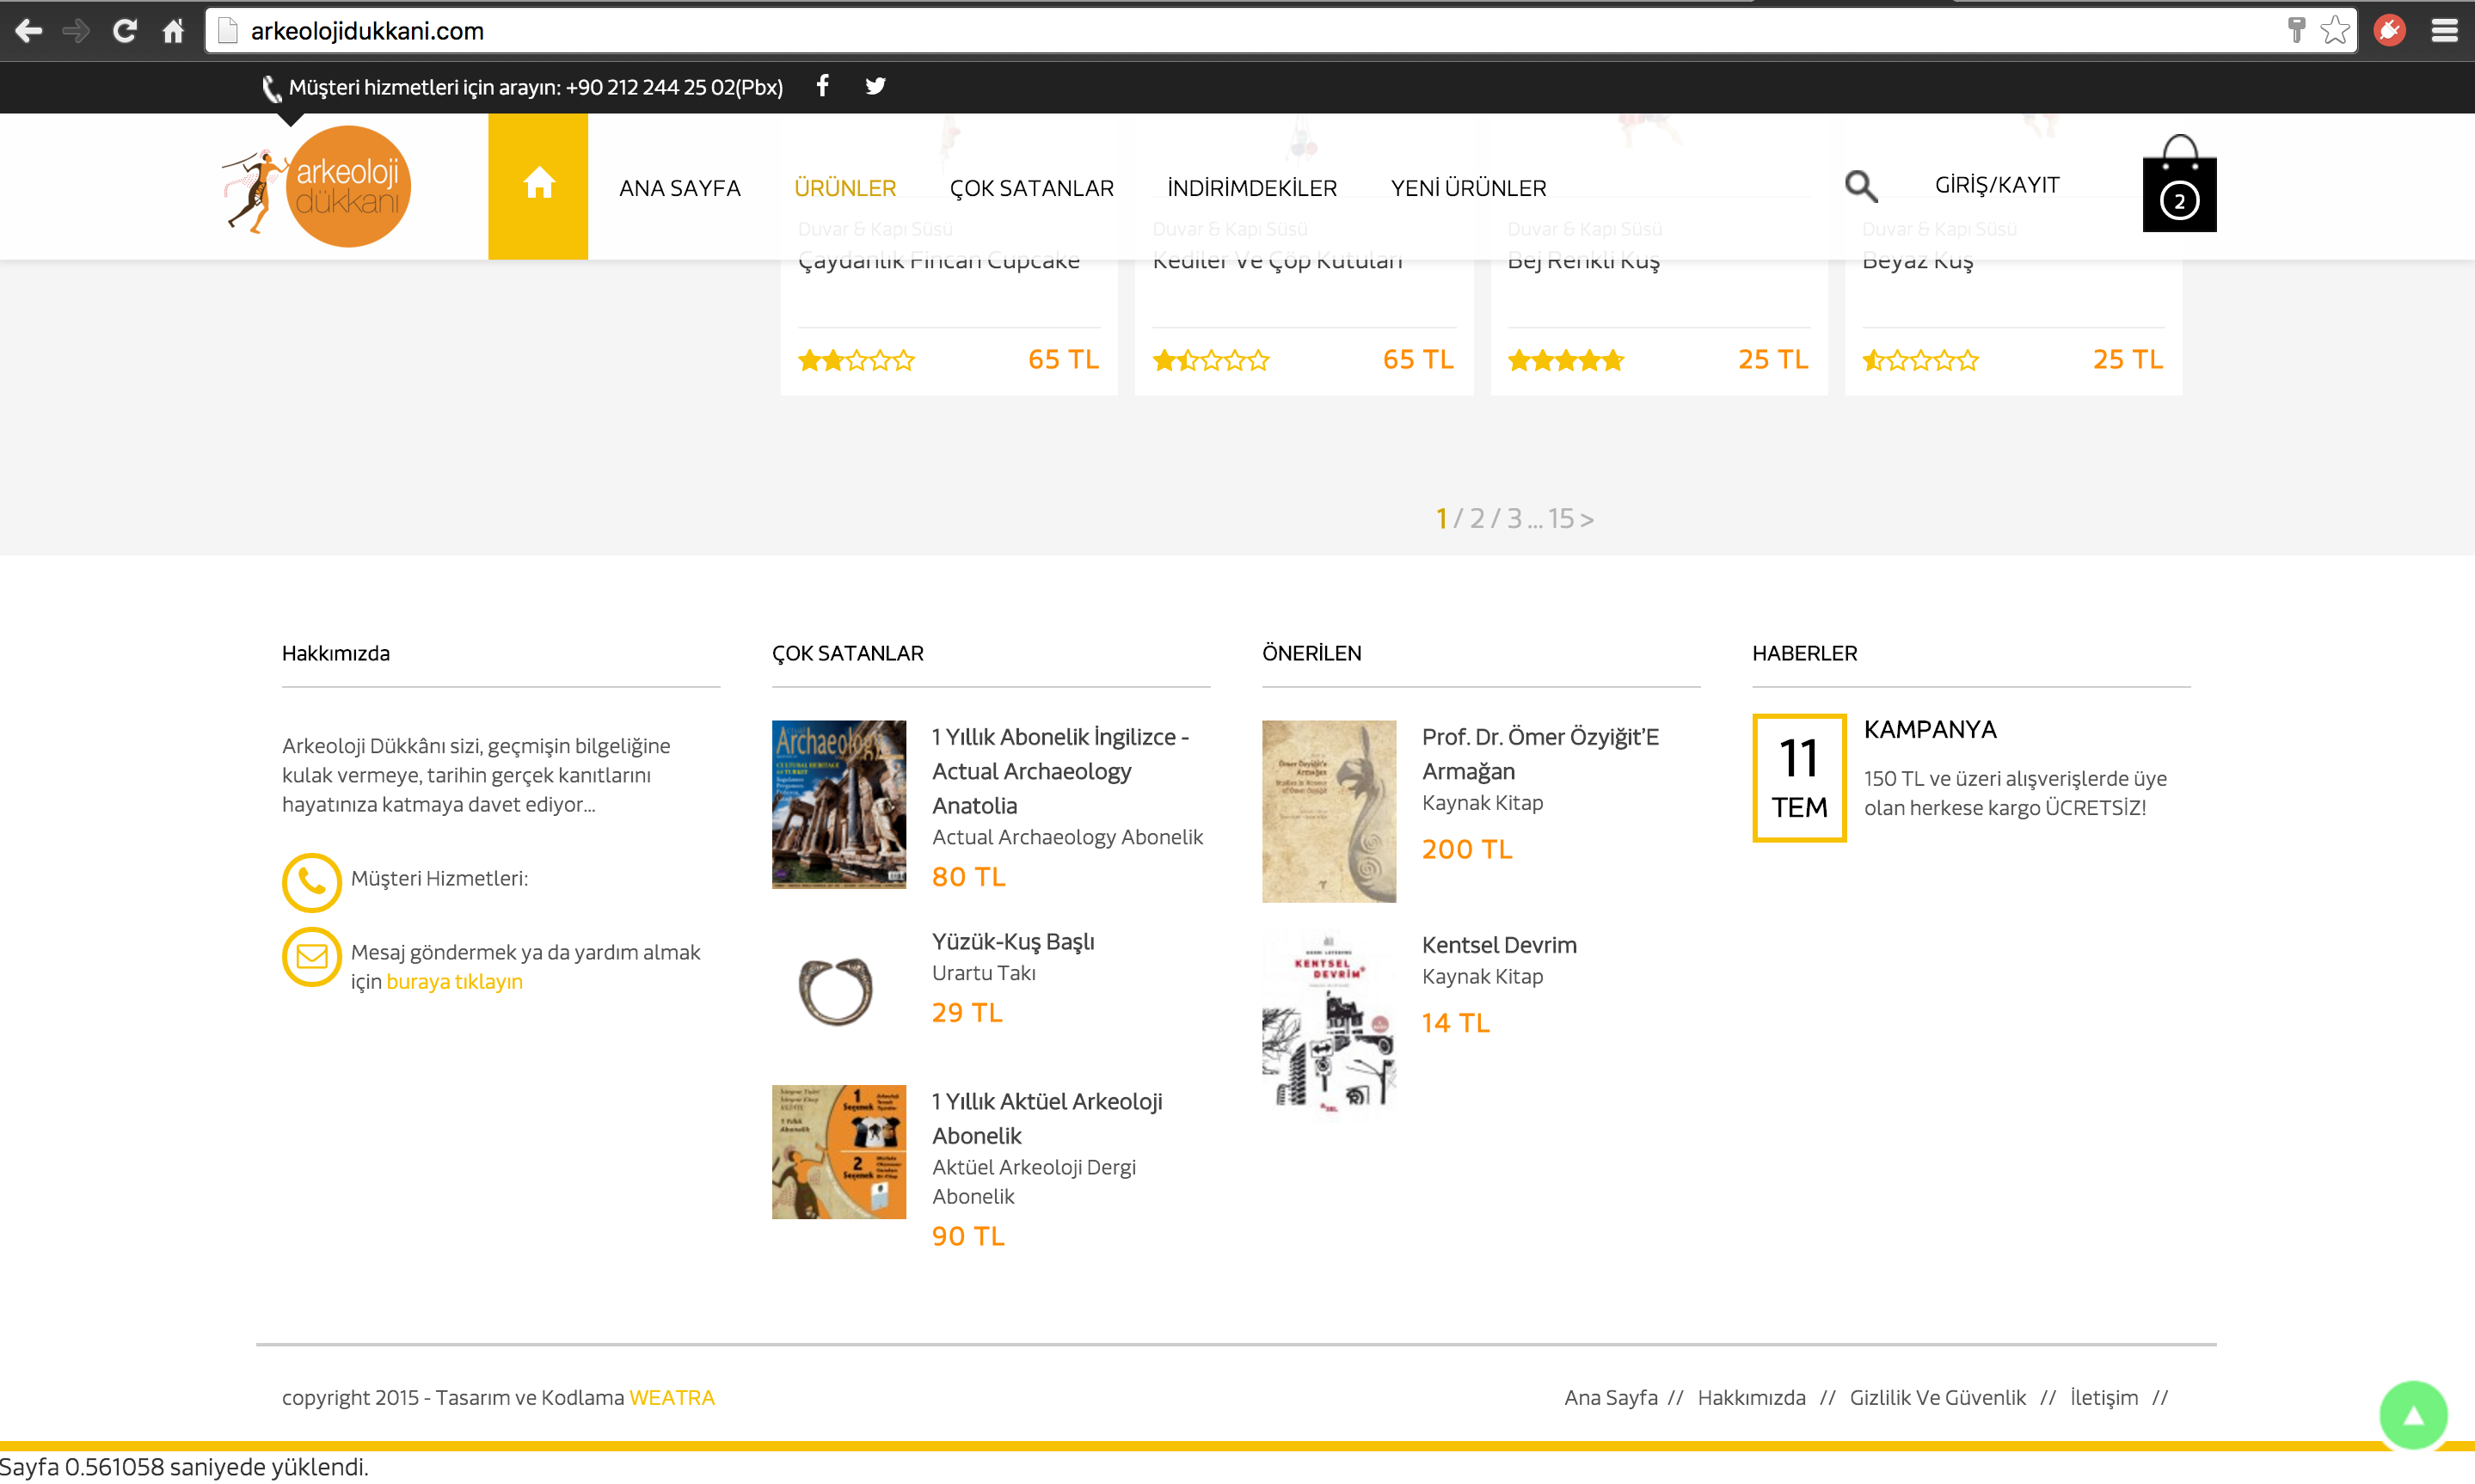Click the green scroll-to-top arrow button
Image resolution: width=2475 pixels, height=1484 pixels.
[x=2412, y=1415]
